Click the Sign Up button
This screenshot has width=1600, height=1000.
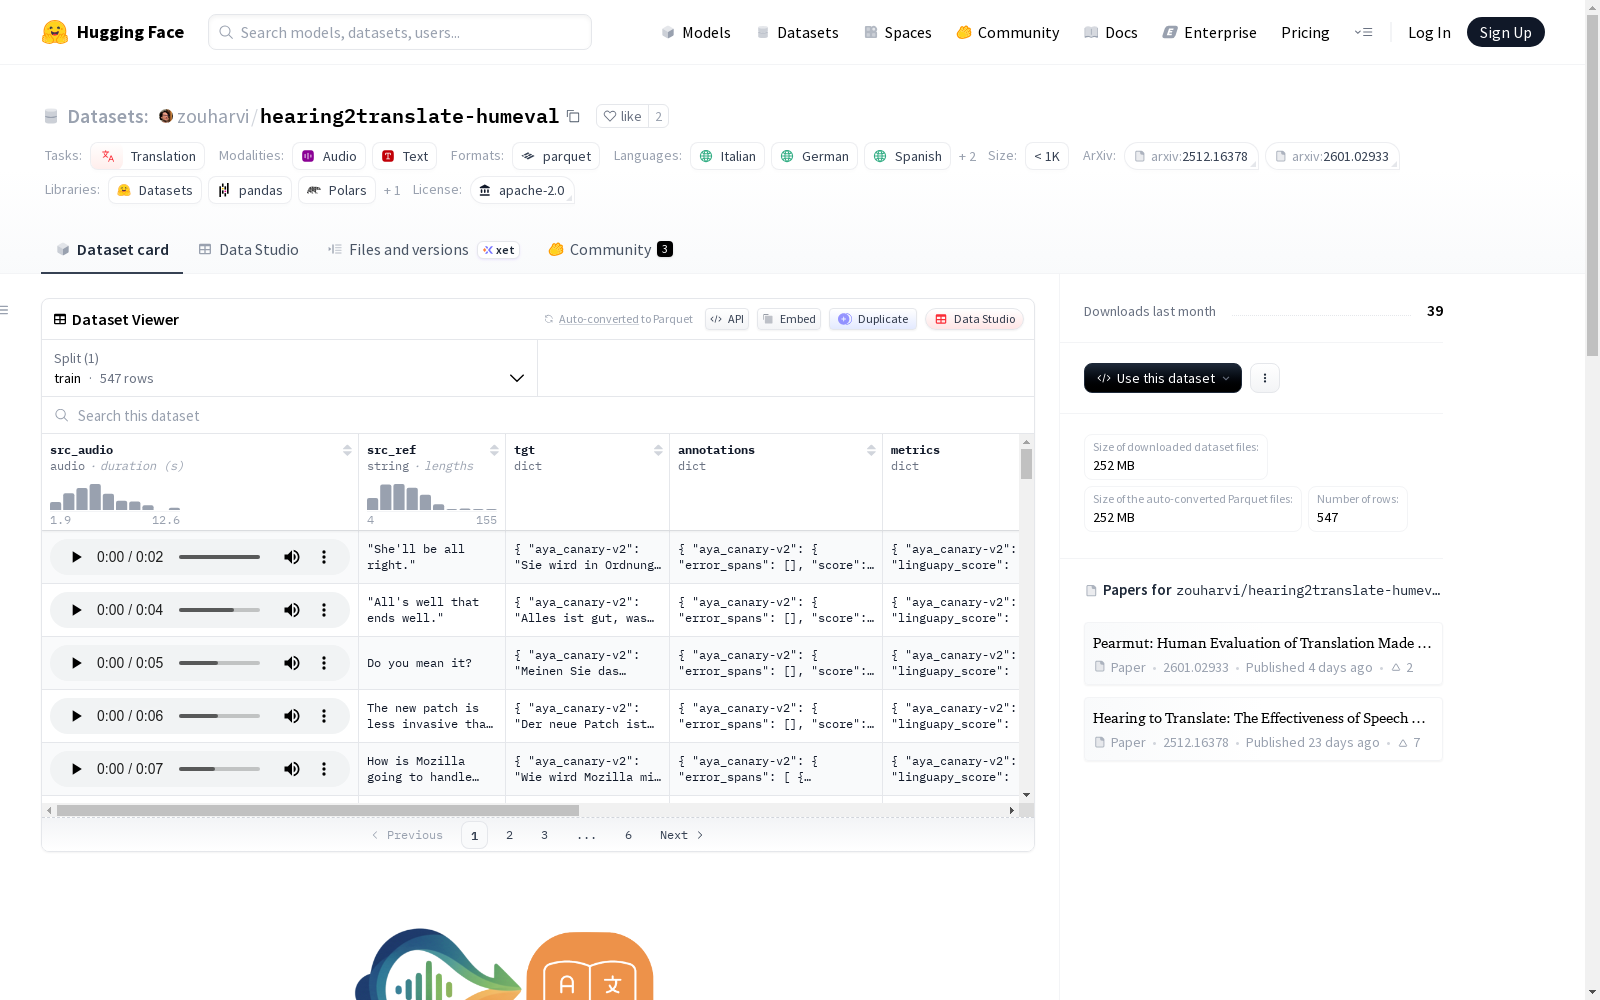tap(1505, 32)
